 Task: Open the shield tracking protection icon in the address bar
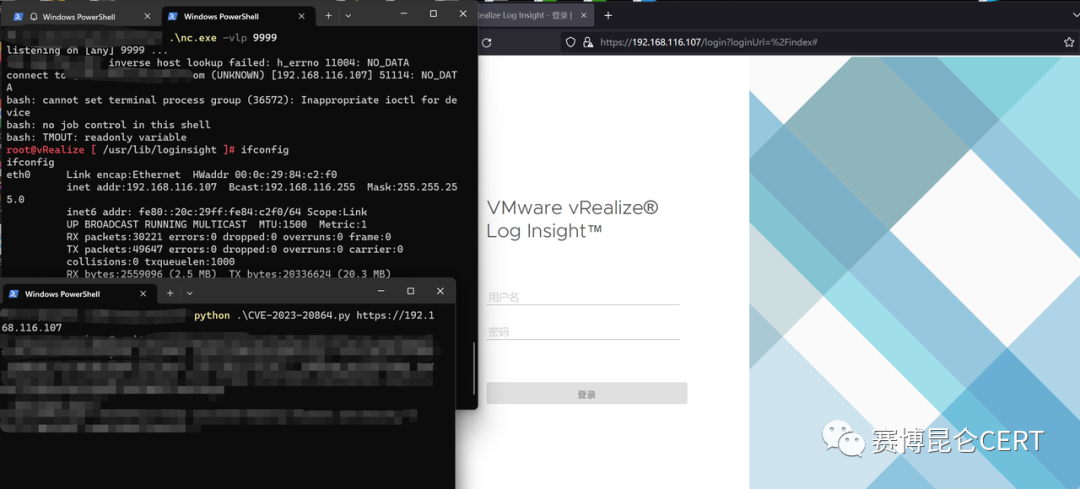(x=570, y=43)
